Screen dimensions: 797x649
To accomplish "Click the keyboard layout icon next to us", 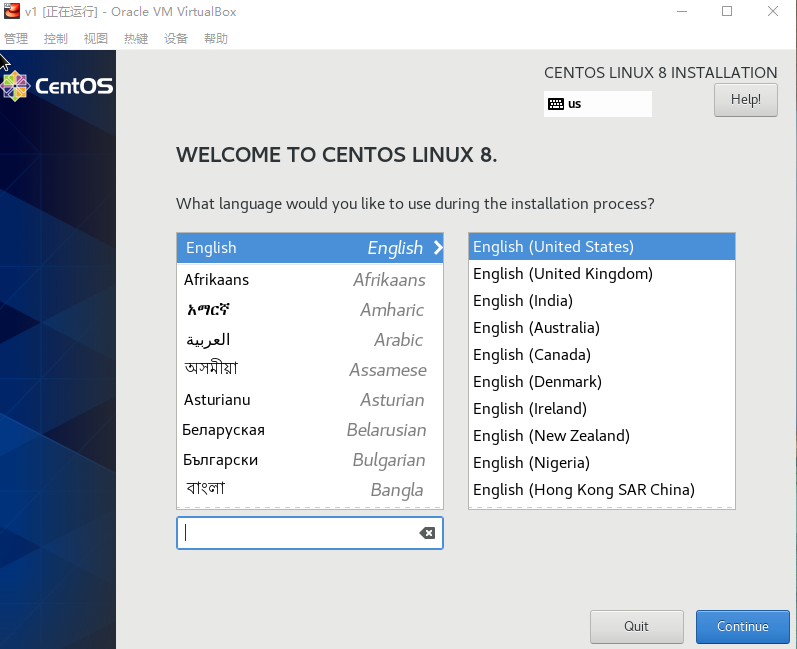I will [556, 104].
